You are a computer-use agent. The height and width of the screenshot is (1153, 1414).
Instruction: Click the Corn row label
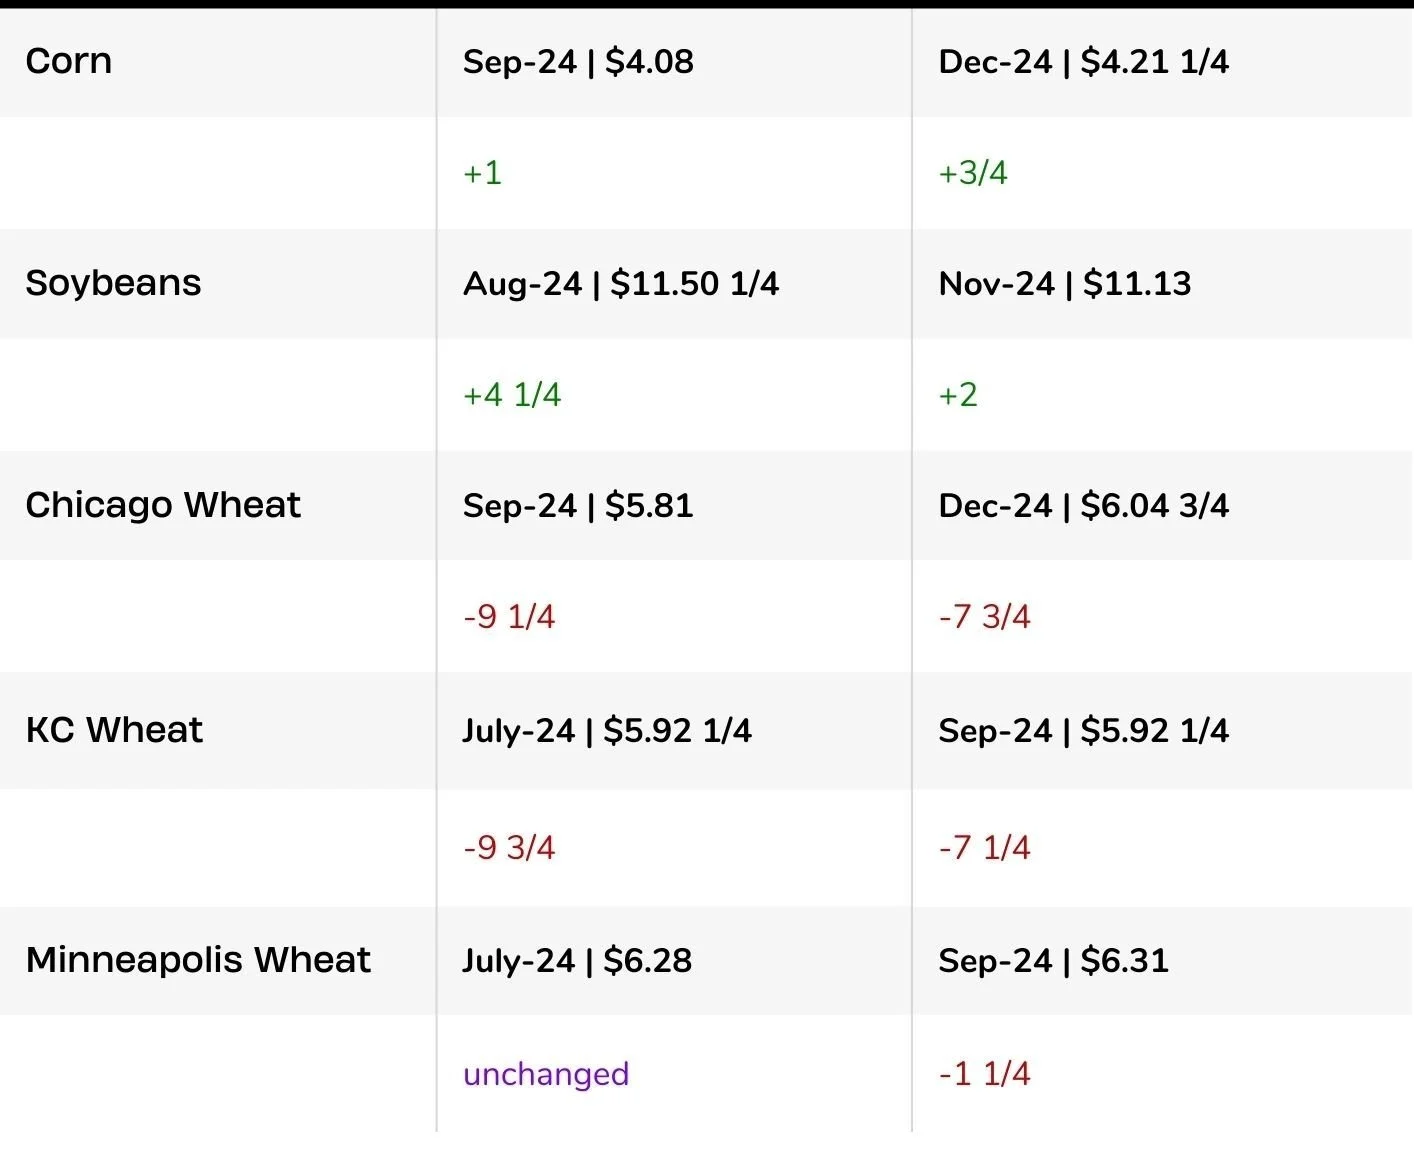point(69,61)
